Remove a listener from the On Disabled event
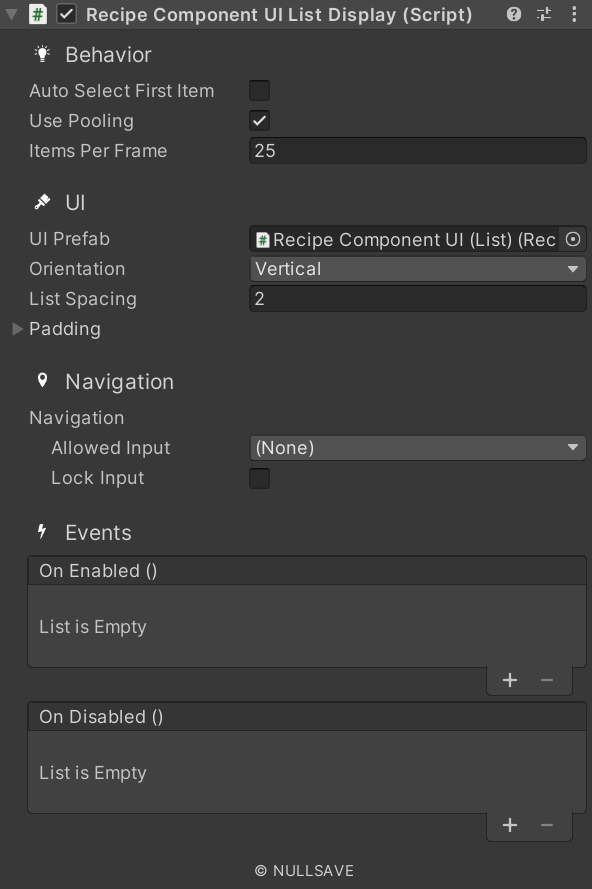The height and width of the screenshot is (889, 592). point(546,825)
